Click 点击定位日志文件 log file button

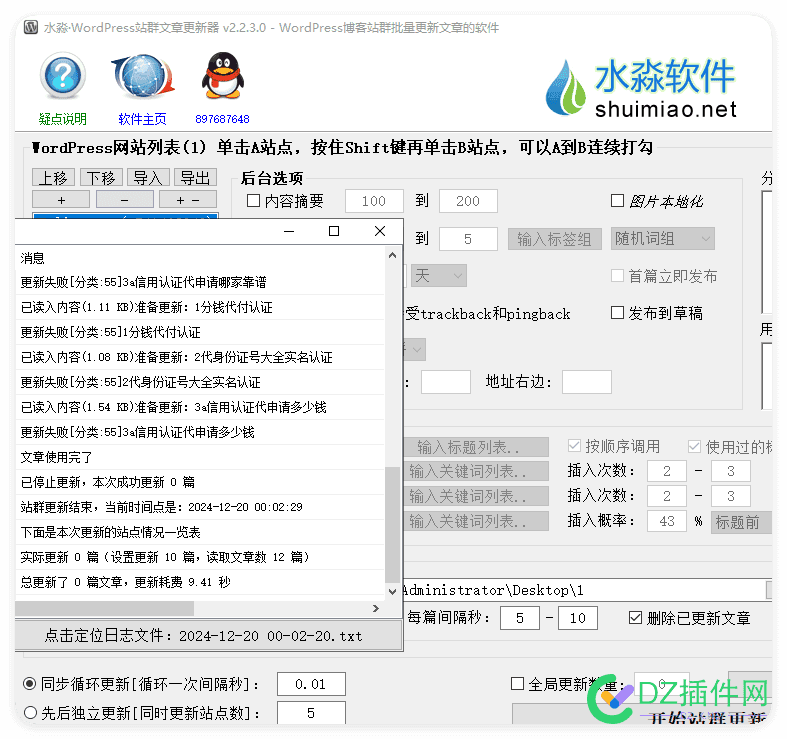click(209, 636)
